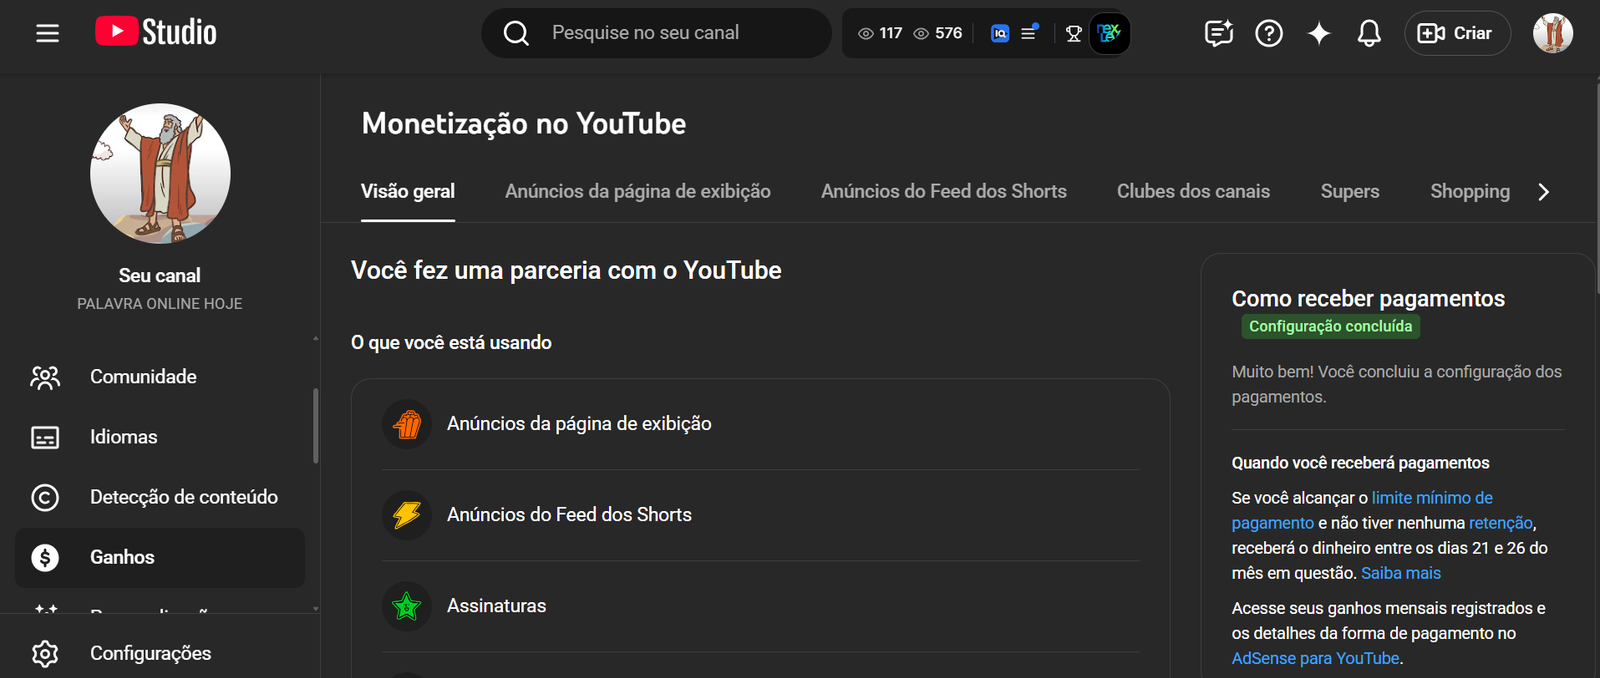Open the blue IQ extension icon

click(x=1000, y=33)
